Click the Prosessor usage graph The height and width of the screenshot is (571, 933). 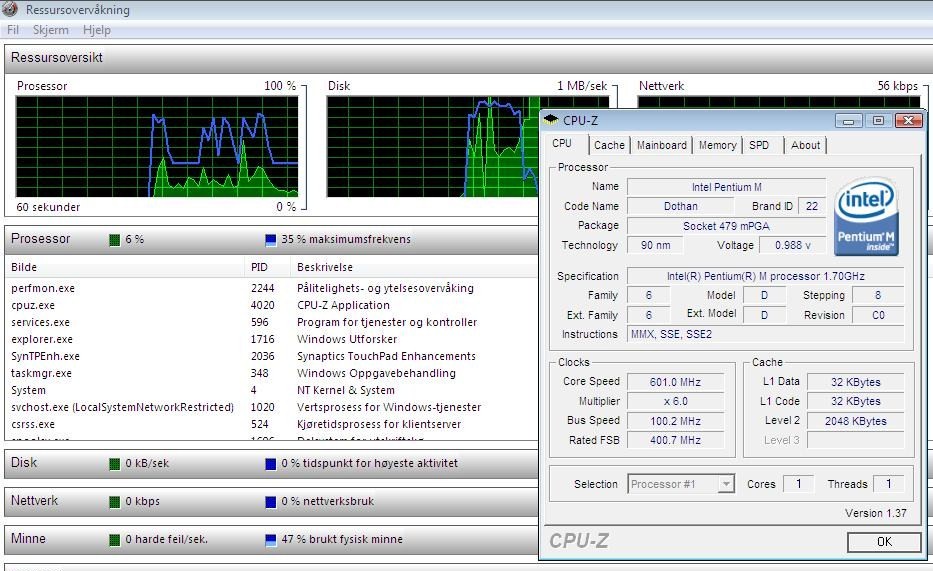tap(157, 146)
